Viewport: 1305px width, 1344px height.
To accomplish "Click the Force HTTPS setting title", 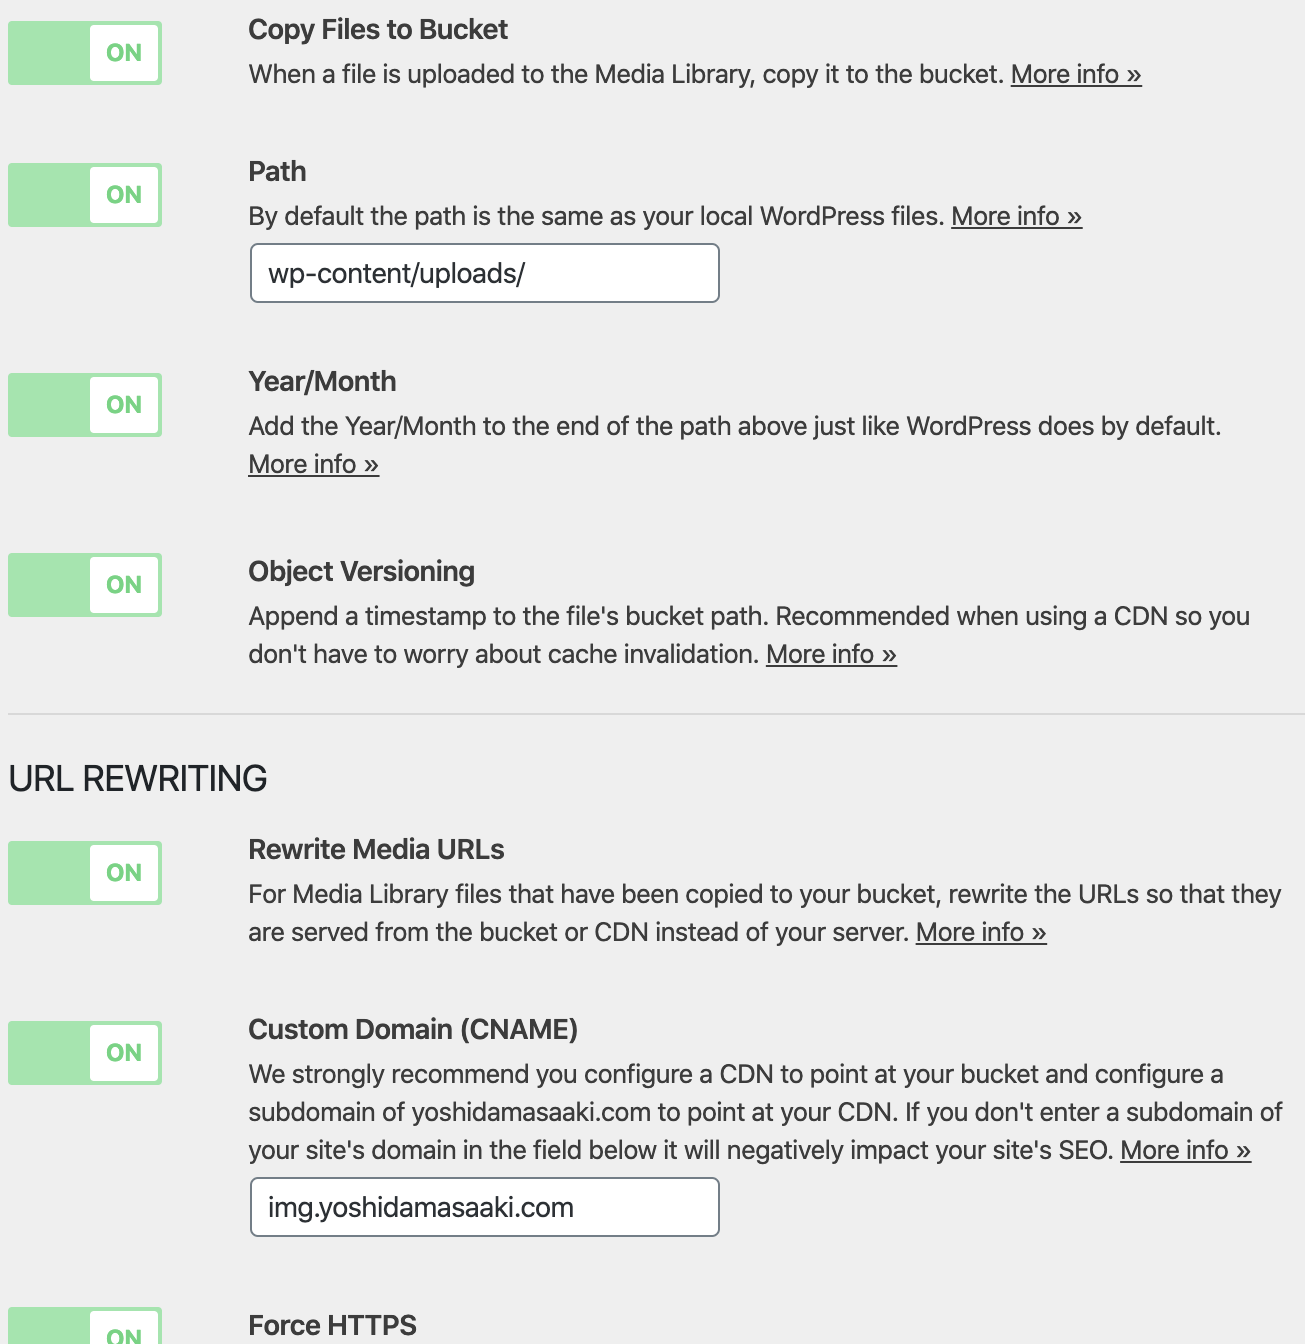I will click(332, 1326).
